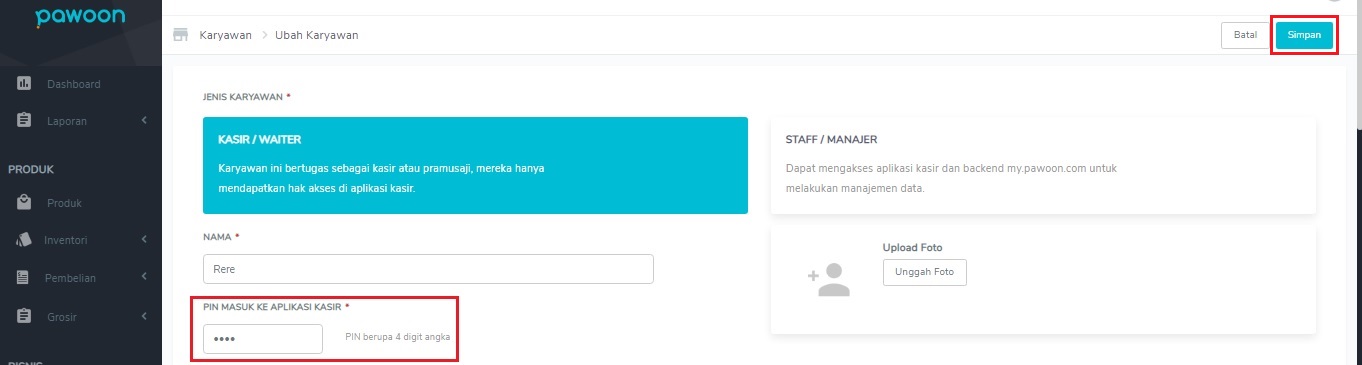
Task: Click Ubah Karyawan breadcrumb text
Action: pyautogui.click(x=317, y=35)
